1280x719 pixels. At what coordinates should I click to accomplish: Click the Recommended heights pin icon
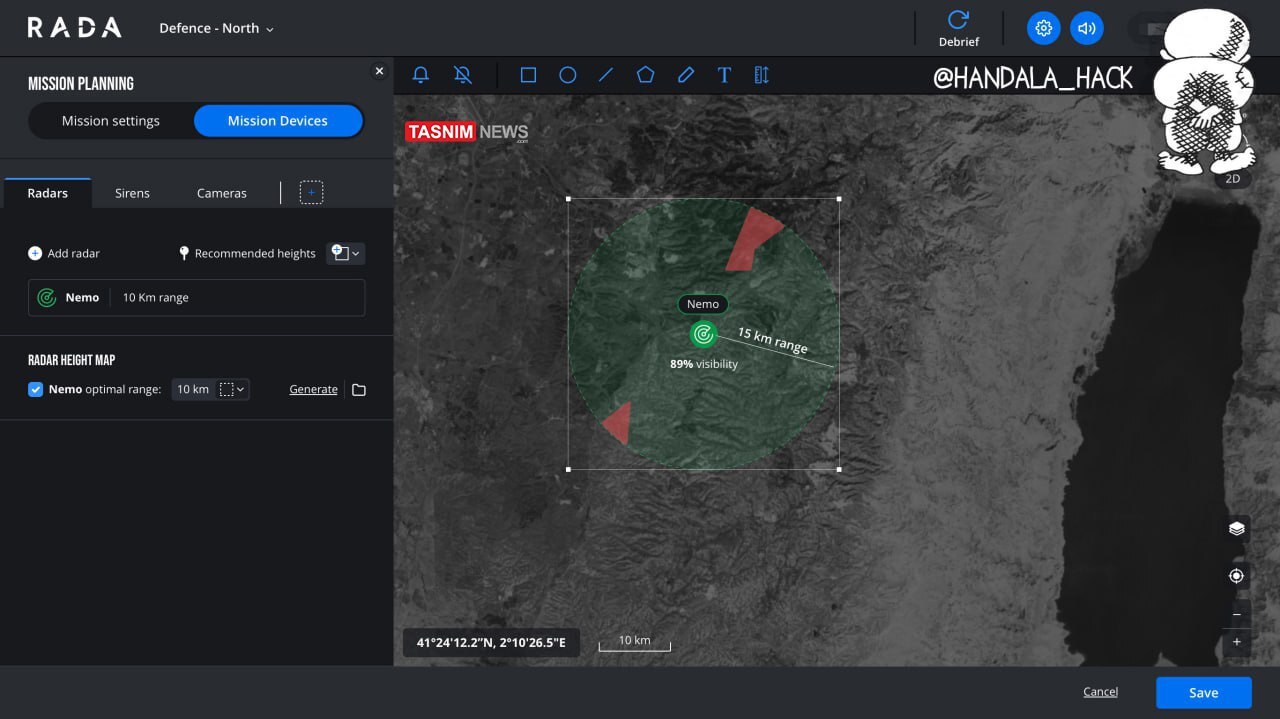click(184, 253)
